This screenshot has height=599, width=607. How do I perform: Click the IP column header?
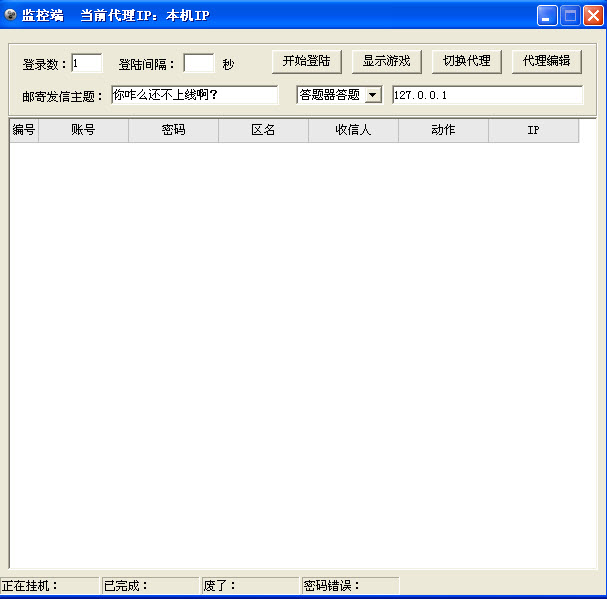(x=533, y=130)
